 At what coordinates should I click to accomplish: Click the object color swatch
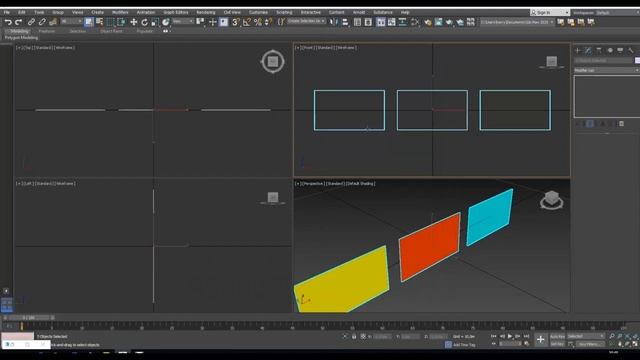(x=637, y=60)
